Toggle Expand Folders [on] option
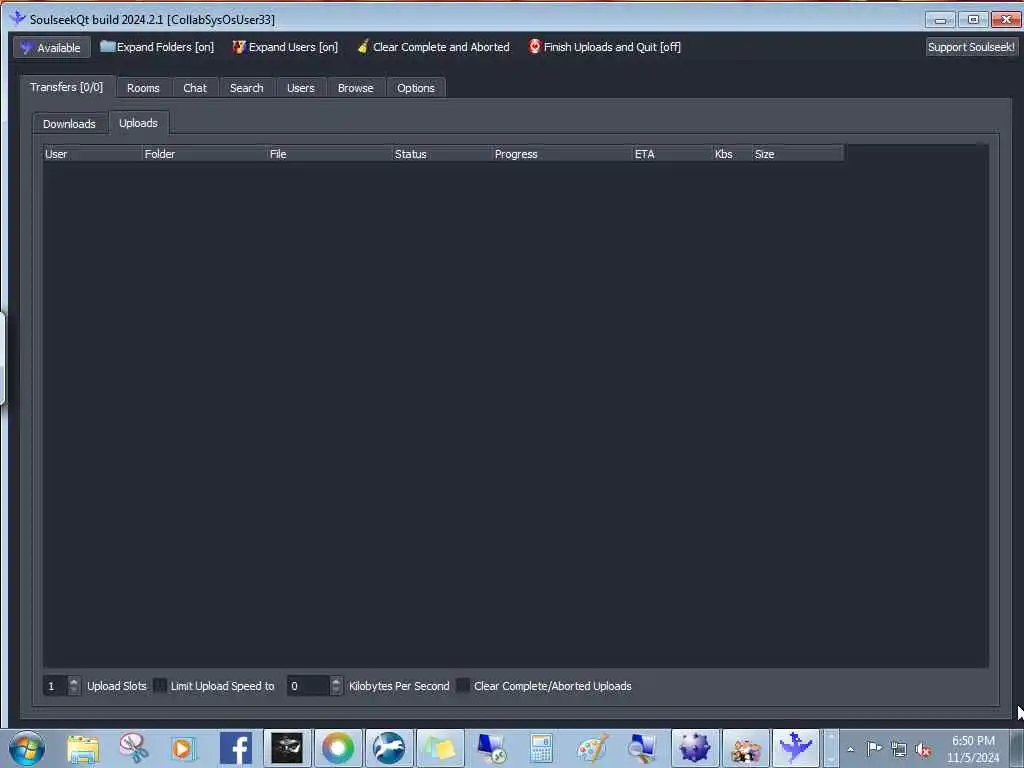This screenshot has width=1024, height=768. [x=157, y=47]
